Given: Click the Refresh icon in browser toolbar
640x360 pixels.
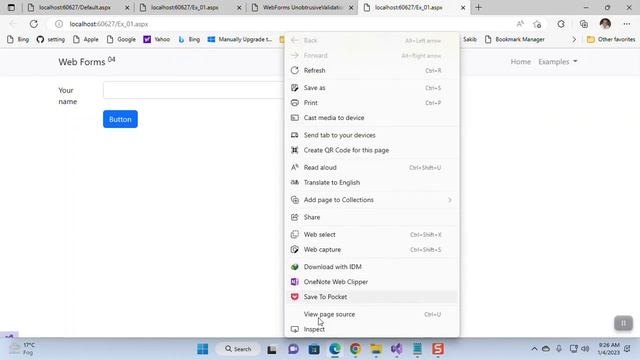Looking at the screenshot, I should coord(33,24).
